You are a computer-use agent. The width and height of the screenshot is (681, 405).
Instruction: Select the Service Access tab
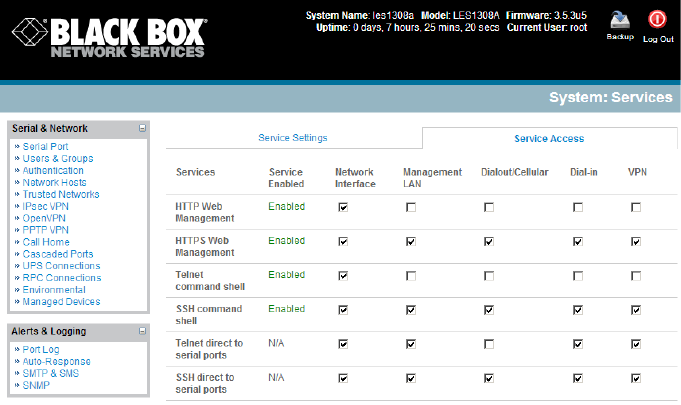[549, 138]
